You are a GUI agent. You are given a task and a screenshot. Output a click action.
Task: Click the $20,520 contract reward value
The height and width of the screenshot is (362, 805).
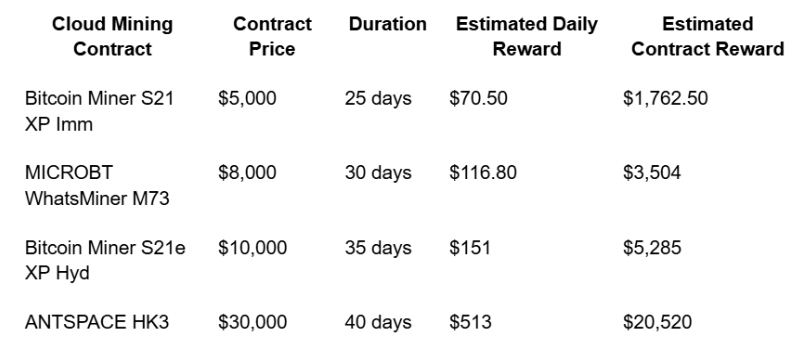(657, 322)
